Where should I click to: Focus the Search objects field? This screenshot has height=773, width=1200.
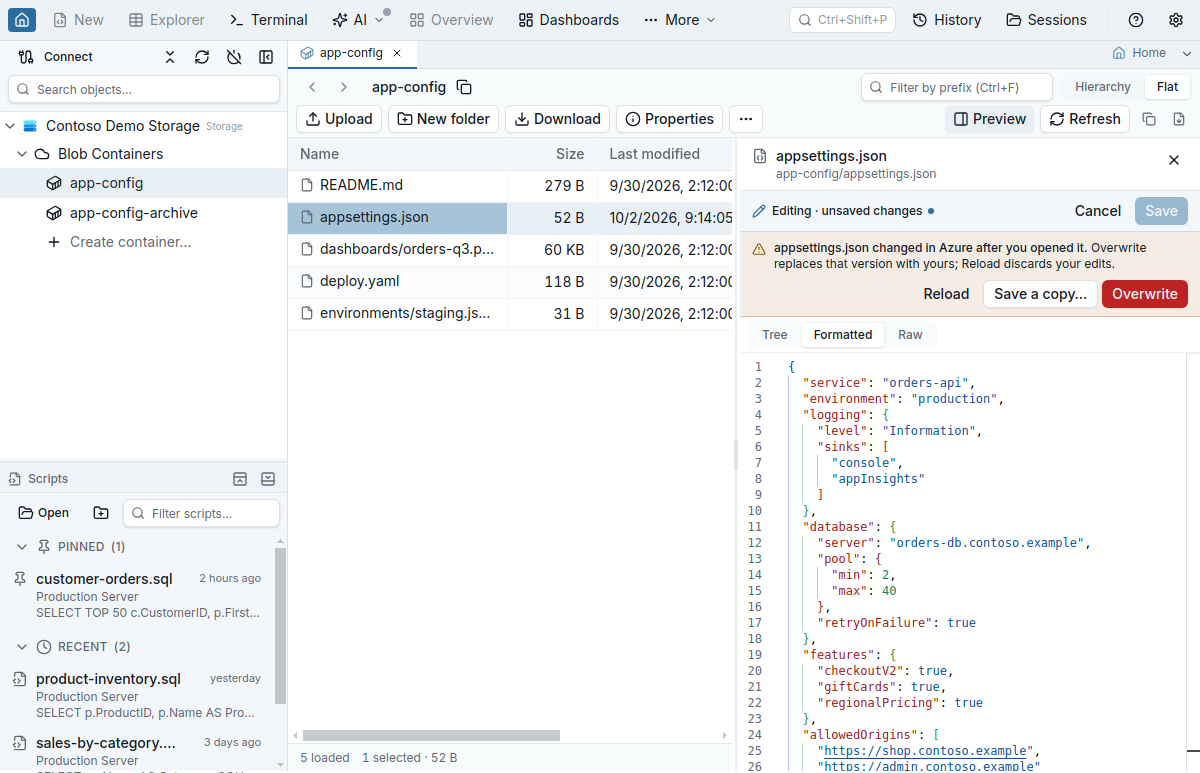coord(144,89)
